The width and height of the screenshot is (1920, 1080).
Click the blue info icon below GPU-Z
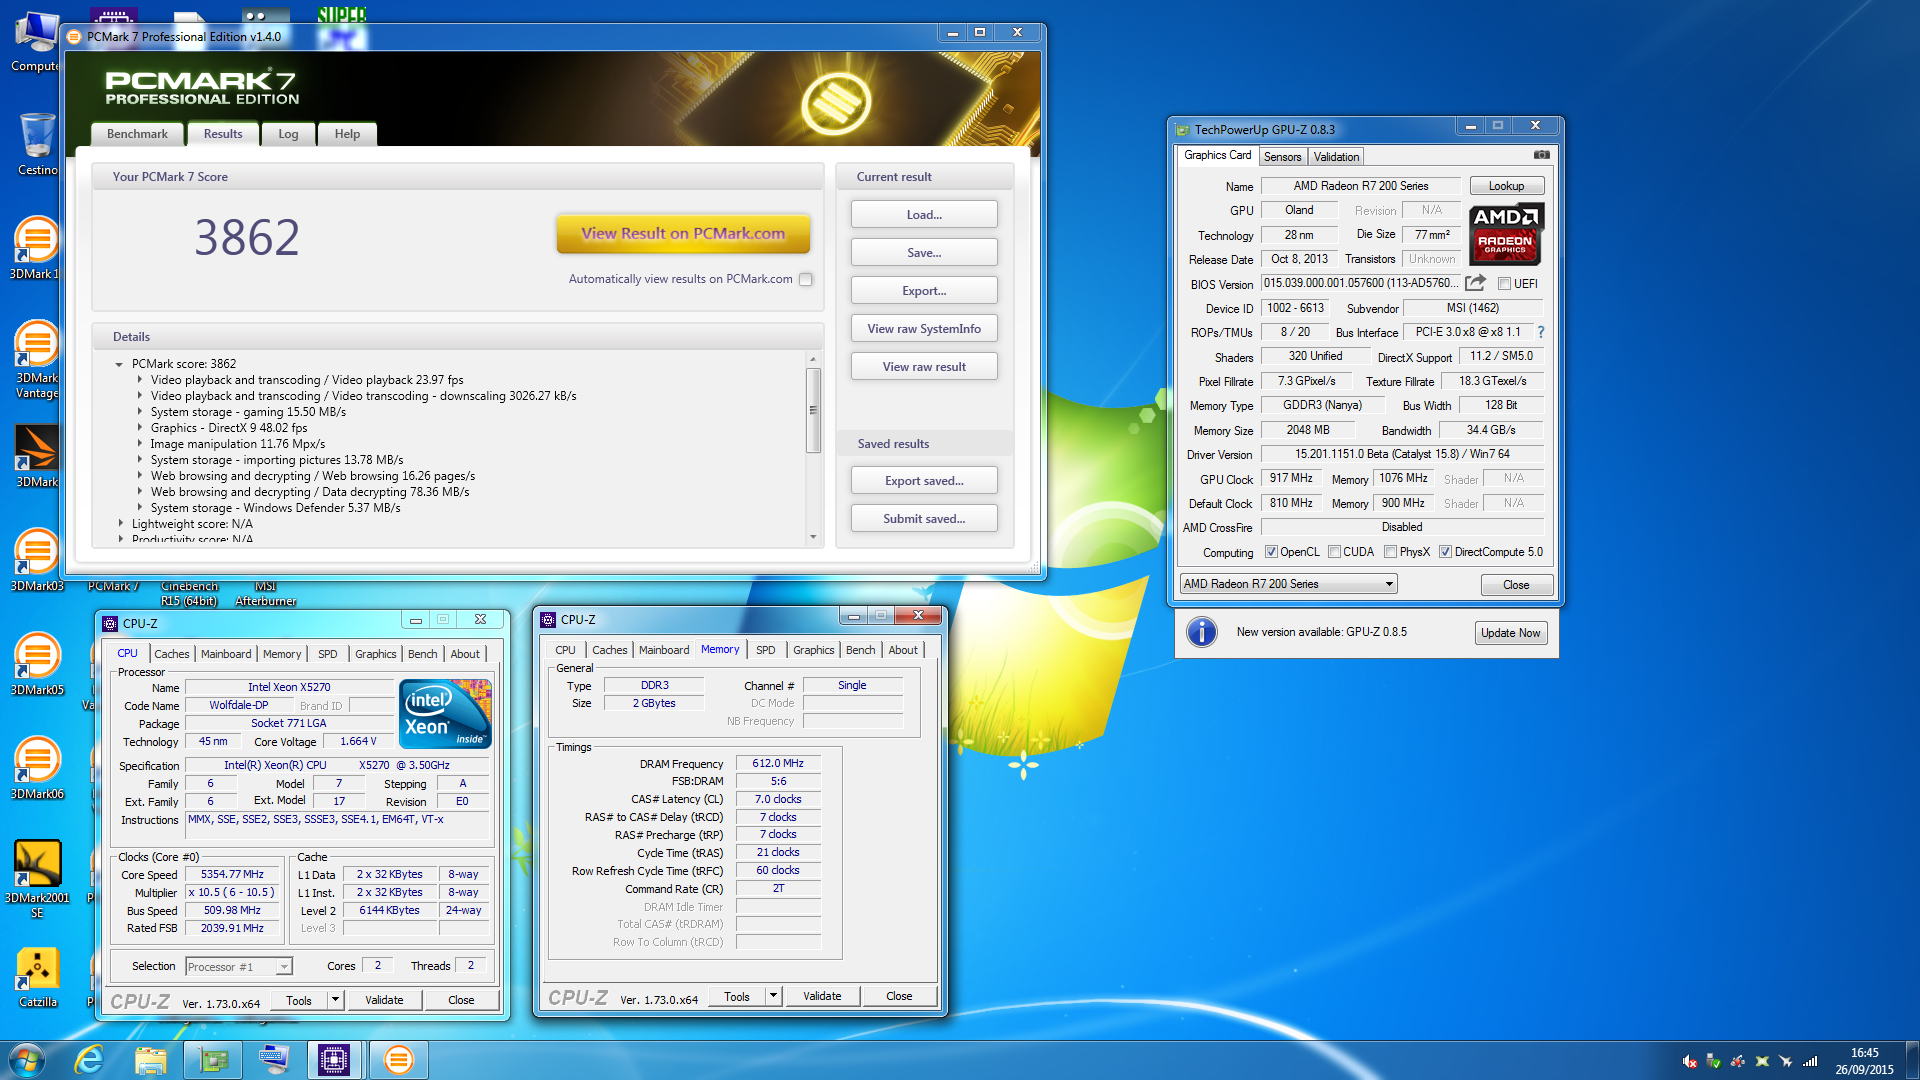pos(1201,632)
